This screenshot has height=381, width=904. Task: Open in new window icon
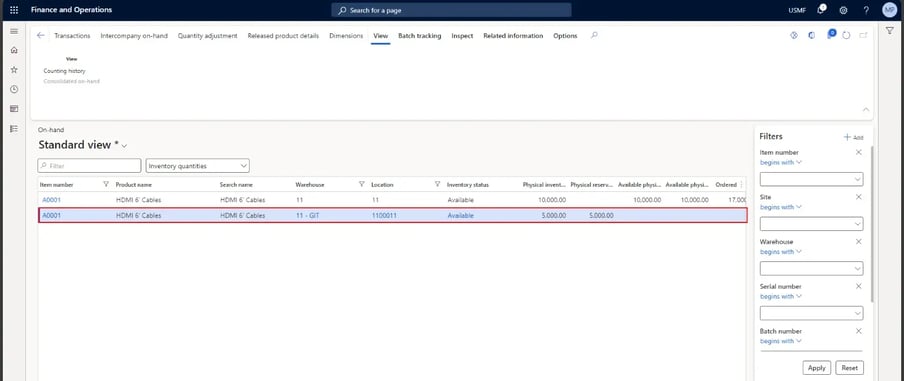(863, 35)
